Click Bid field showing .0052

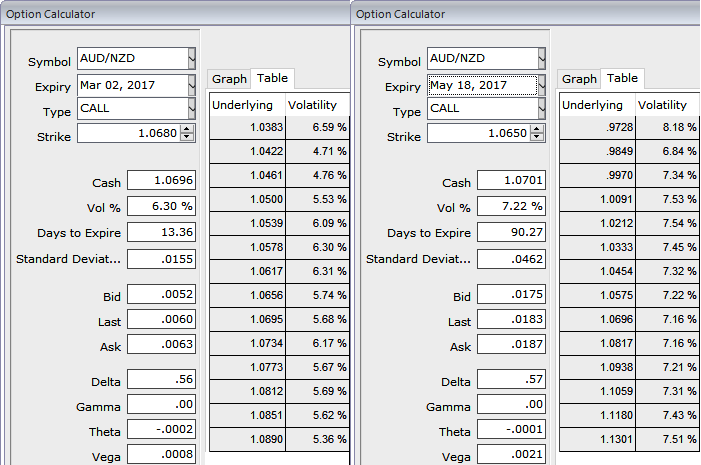pos(161,294)
